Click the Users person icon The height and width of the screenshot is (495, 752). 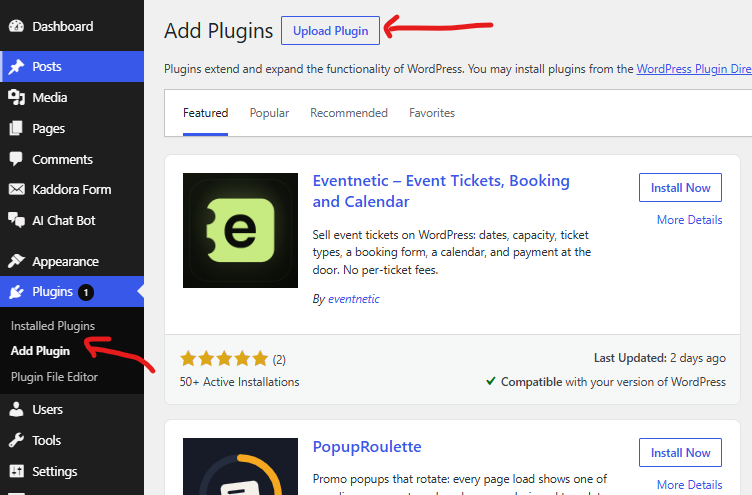tap(16, 409)
